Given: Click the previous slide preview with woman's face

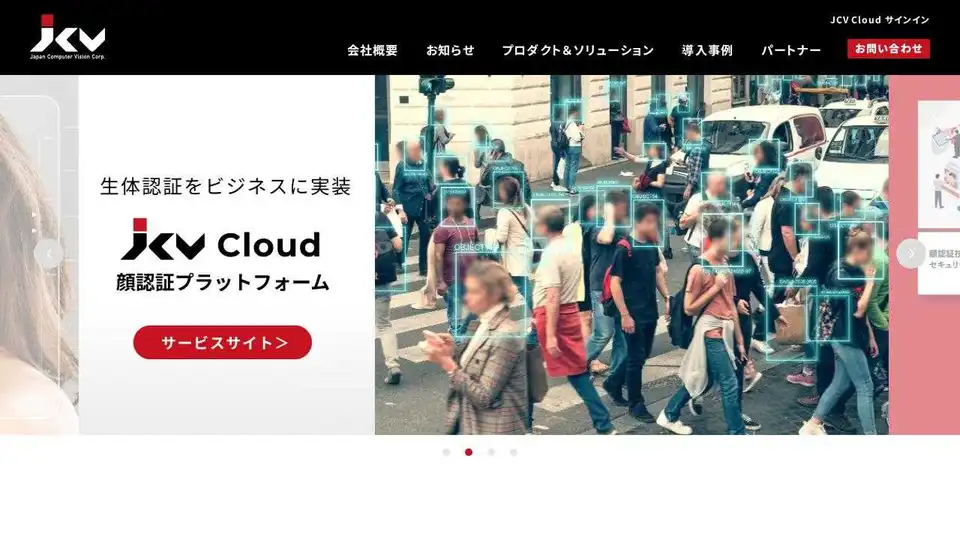Looking at the screenshot, I should 39,255.
